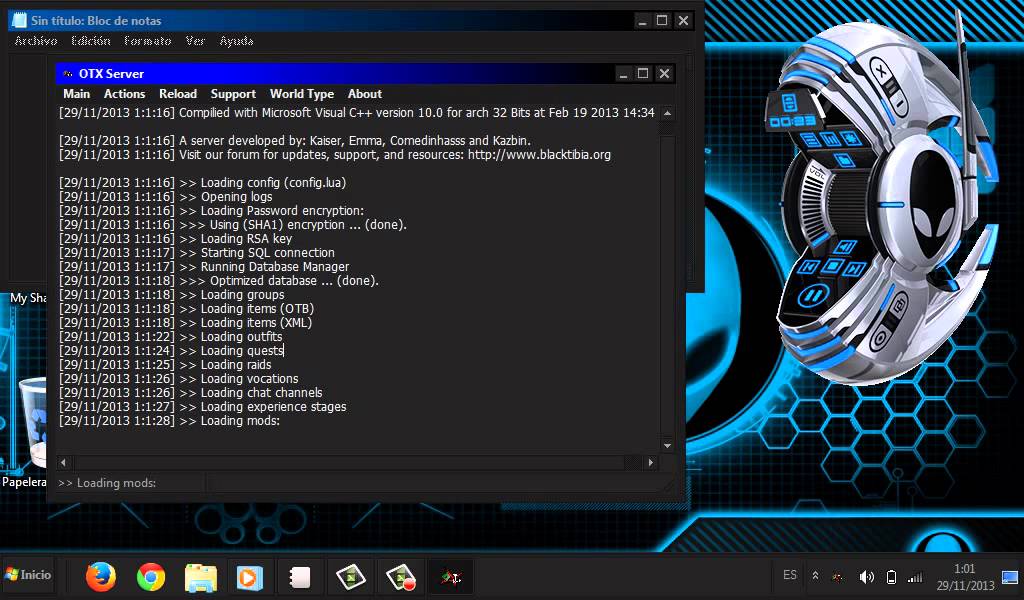Click the 00:23 elapsed time display
This screenshot has height=600, width=1024.
[x=792, y=121]
